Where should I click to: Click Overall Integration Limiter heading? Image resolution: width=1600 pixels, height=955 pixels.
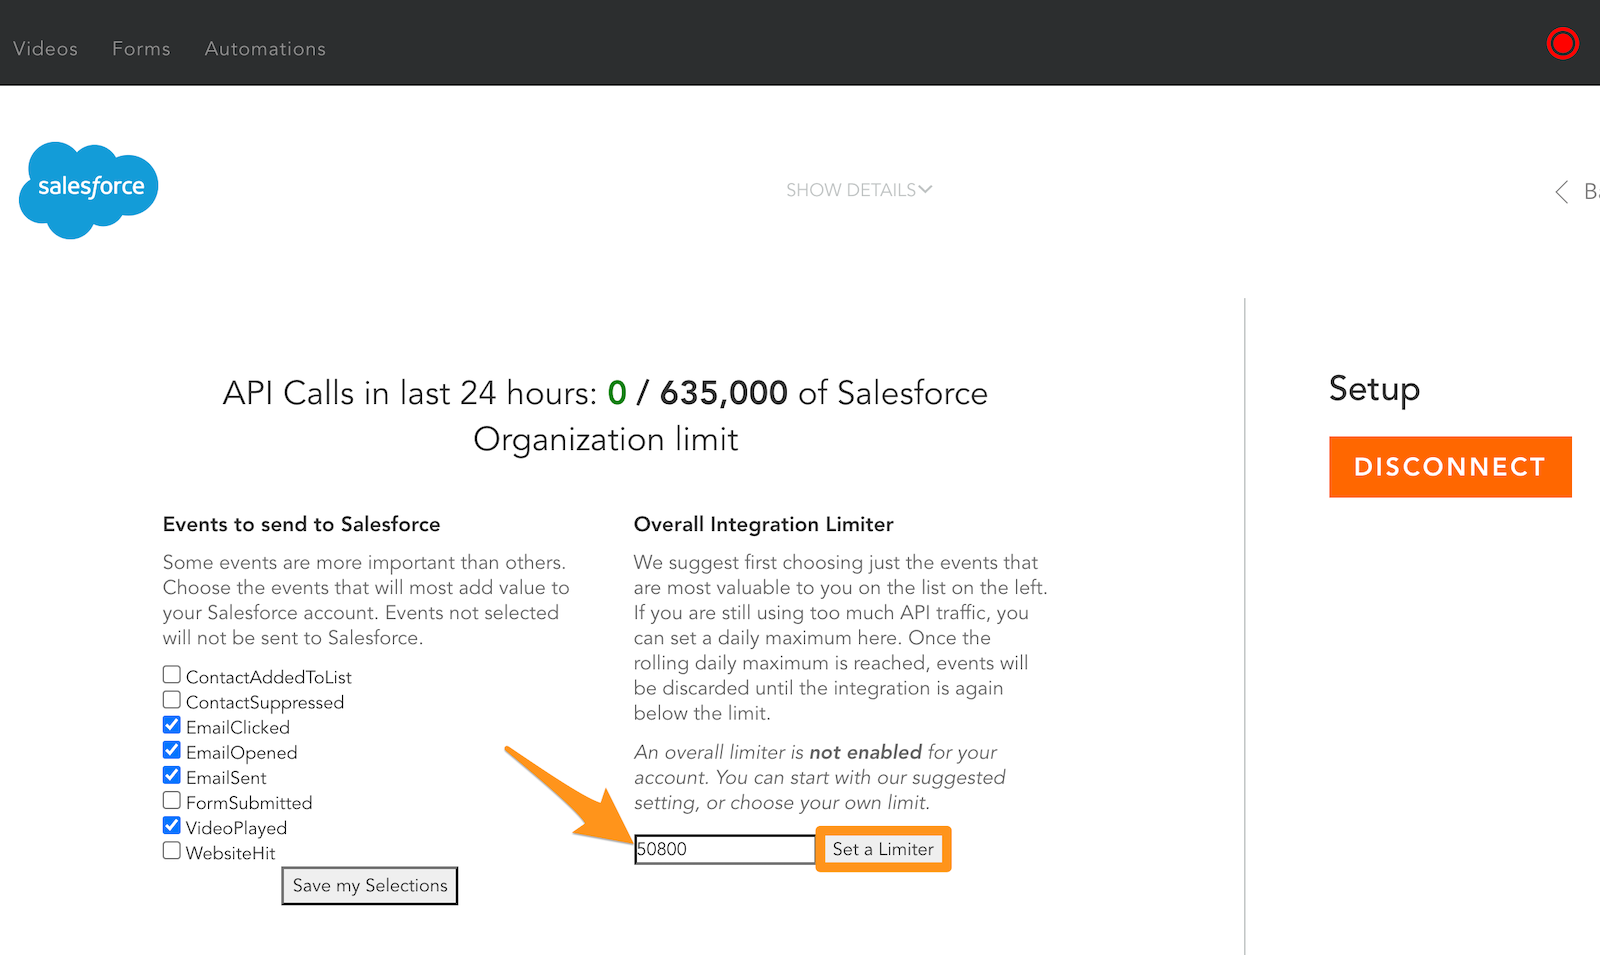[x=764, y=524]
